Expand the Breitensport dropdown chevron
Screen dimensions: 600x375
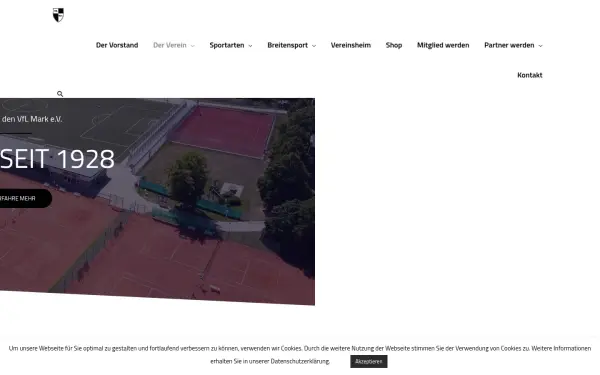pyautogui.click(x=314, y=46)
